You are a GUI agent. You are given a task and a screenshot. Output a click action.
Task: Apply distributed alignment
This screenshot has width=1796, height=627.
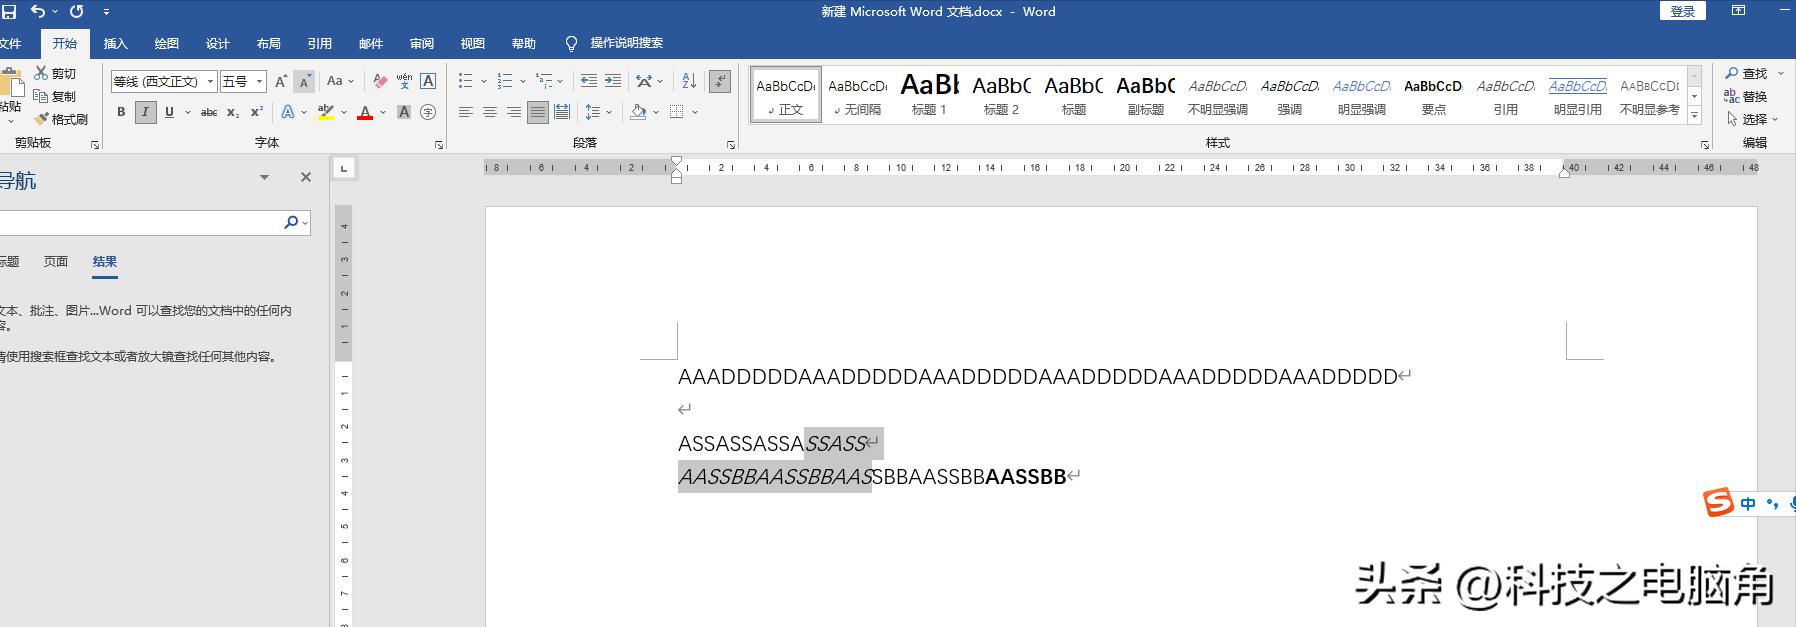(x=562, y=112)
